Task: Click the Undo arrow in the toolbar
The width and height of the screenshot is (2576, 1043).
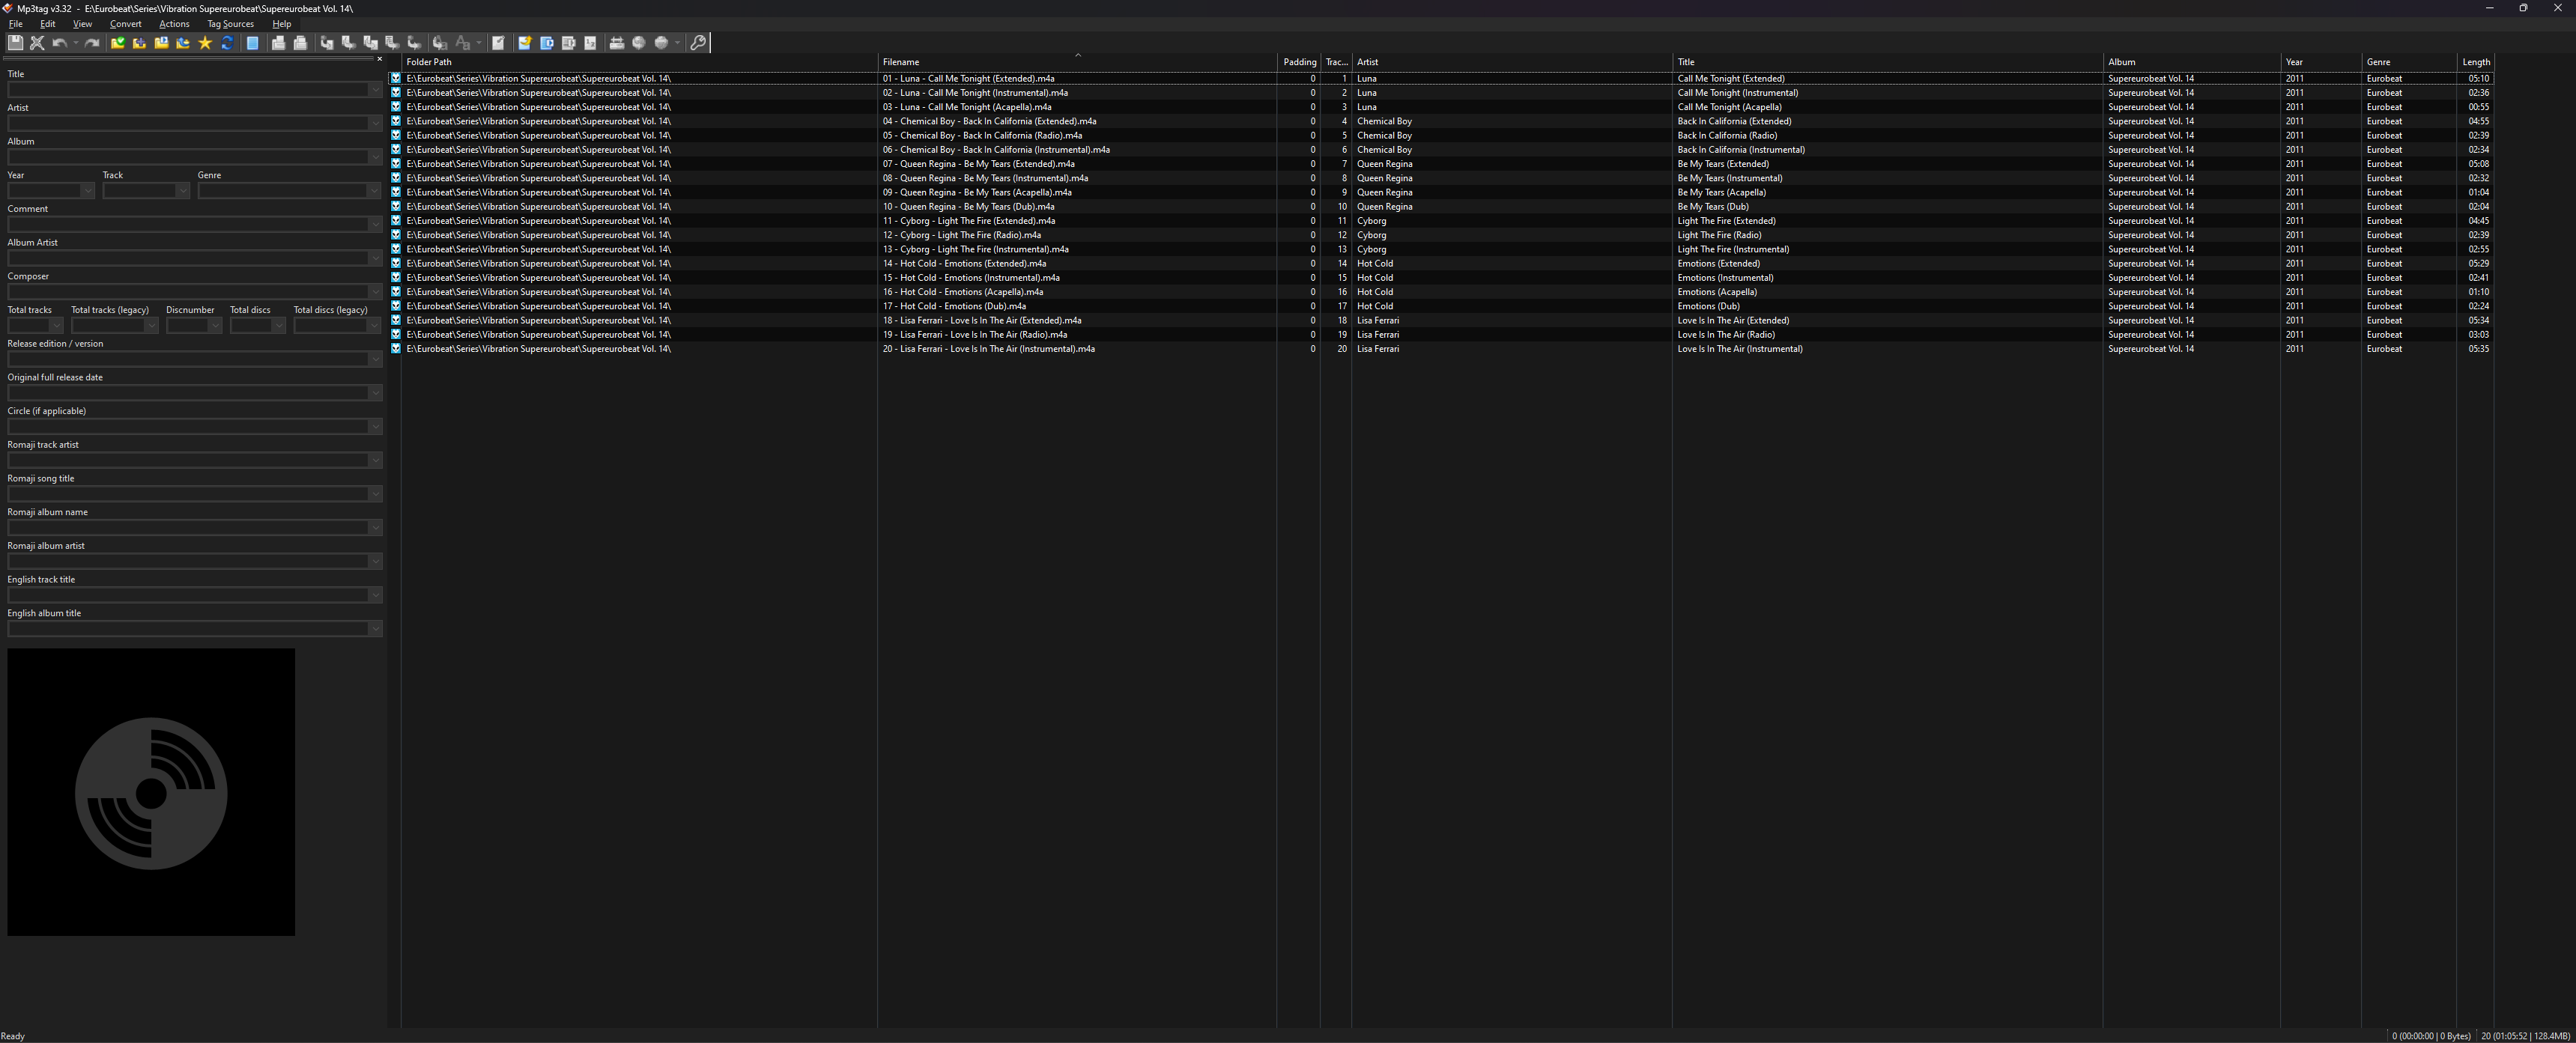Action: click(x=59, y=43)
